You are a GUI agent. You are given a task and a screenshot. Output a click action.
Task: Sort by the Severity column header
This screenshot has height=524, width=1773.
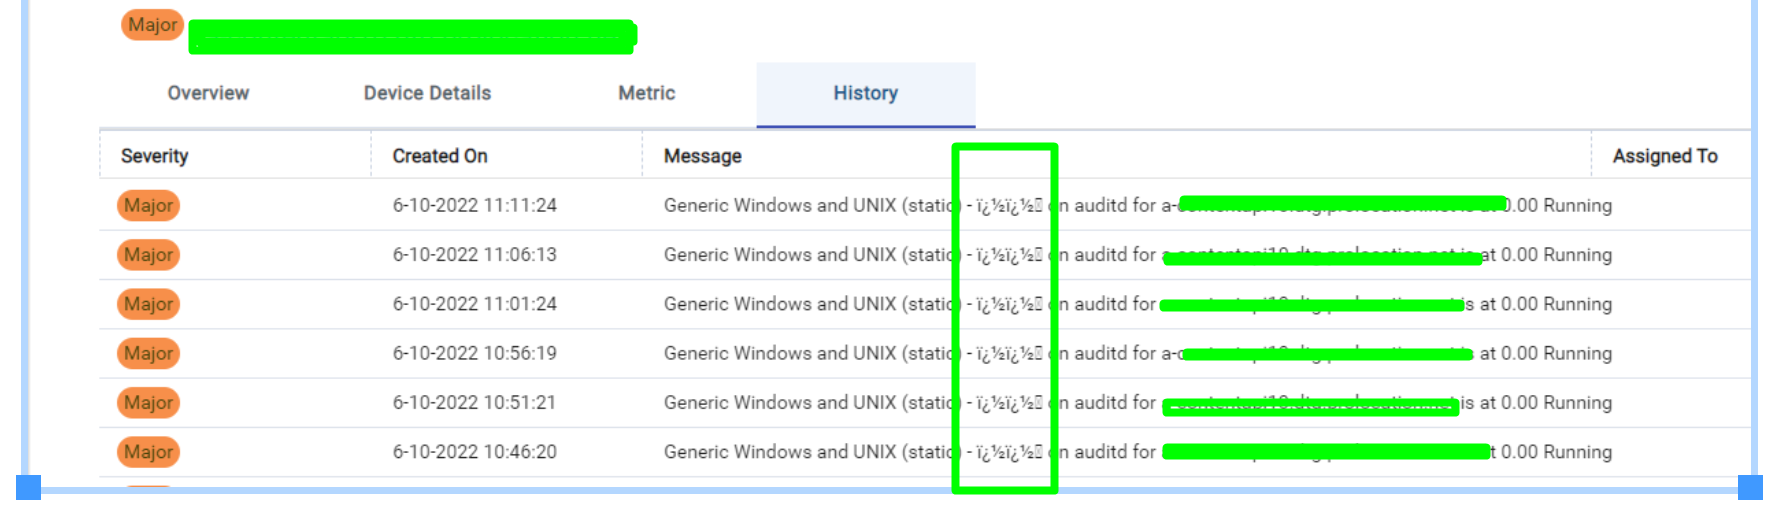(154, 156)
